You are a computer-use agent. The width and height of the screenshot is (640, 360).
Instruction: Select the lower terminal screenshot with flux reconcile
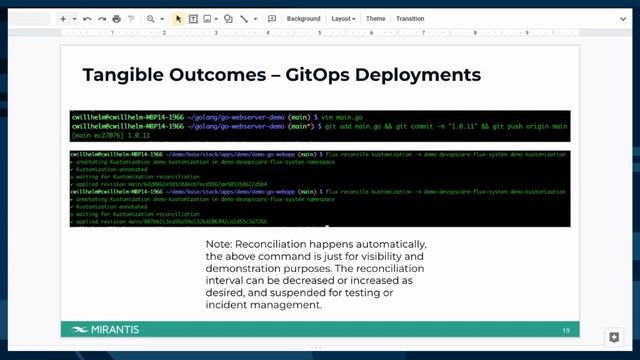pos(320,189)
